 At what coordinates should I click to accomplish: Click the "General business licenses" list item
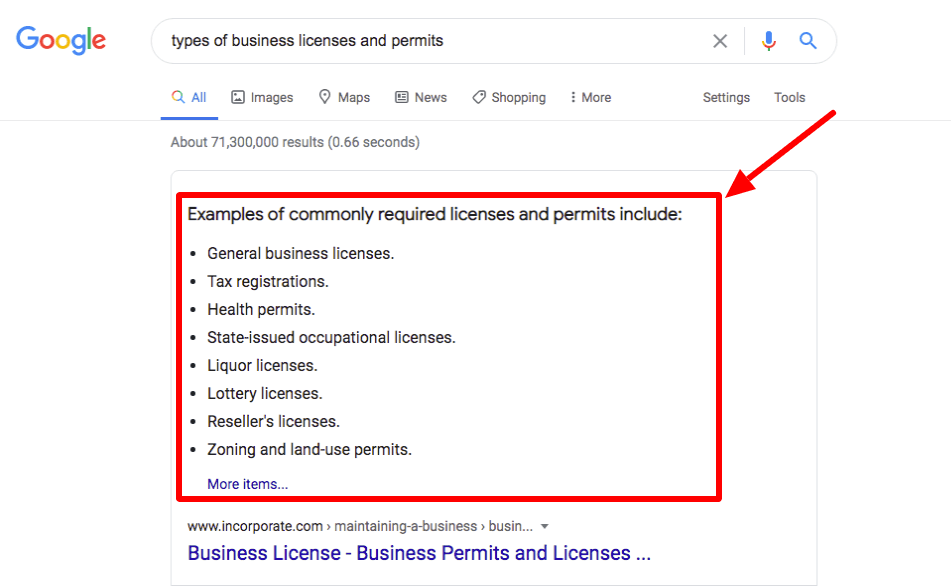point(300,254)
